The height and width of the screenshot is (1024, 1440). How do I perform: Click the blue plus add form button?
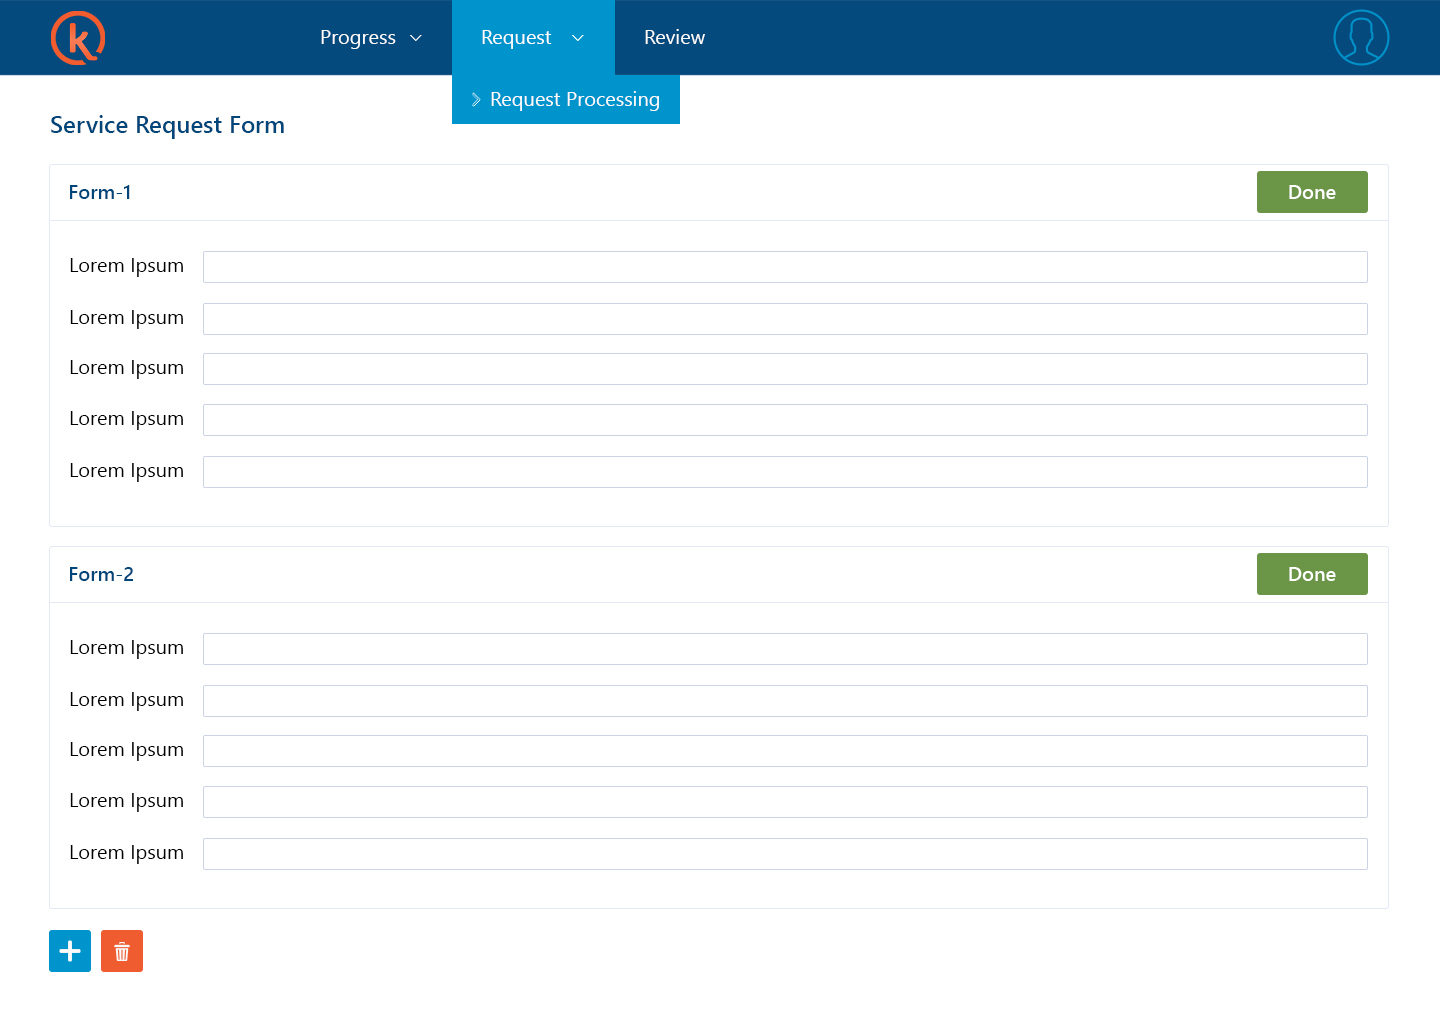[x=70, y=951]
